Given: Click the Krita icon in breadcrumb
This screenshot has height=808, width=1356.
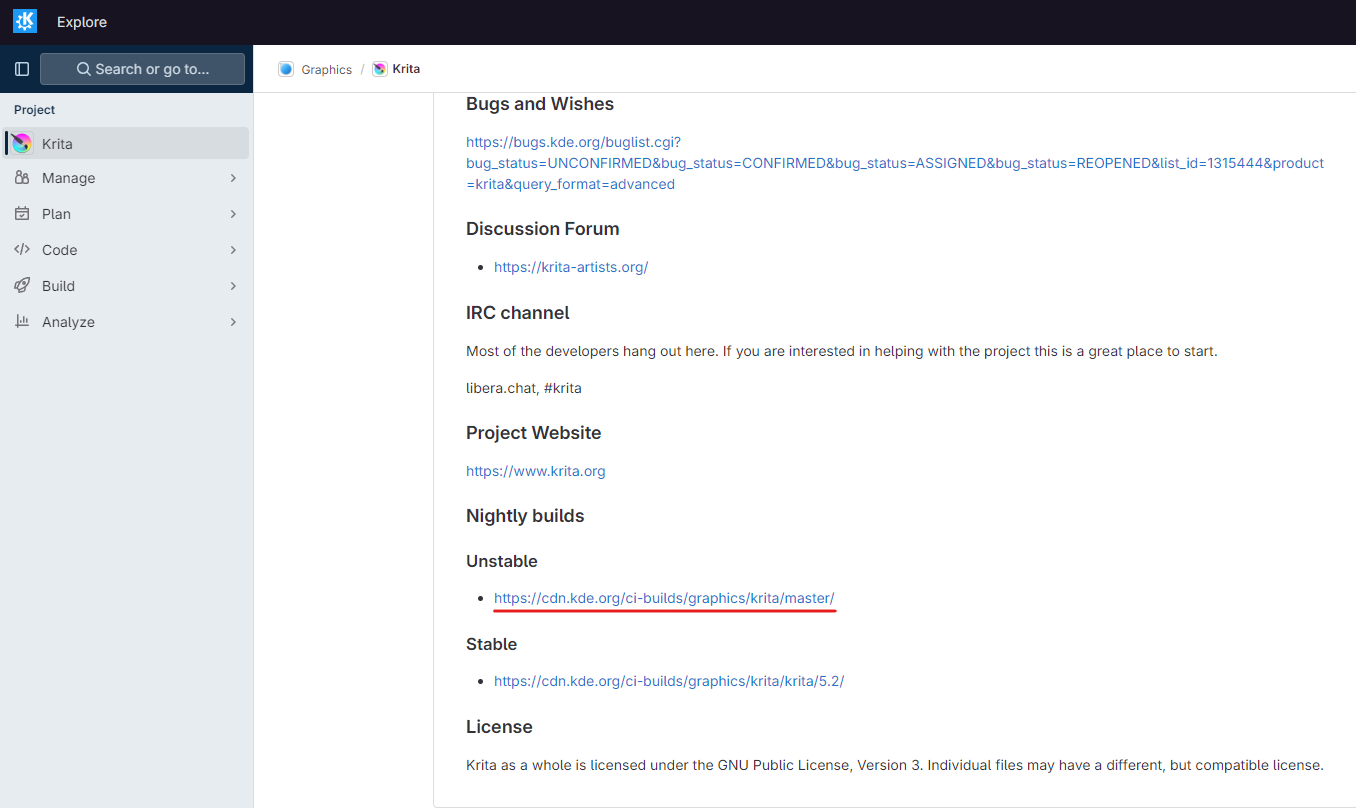Looking at the screenshot, I should (380, 69).
